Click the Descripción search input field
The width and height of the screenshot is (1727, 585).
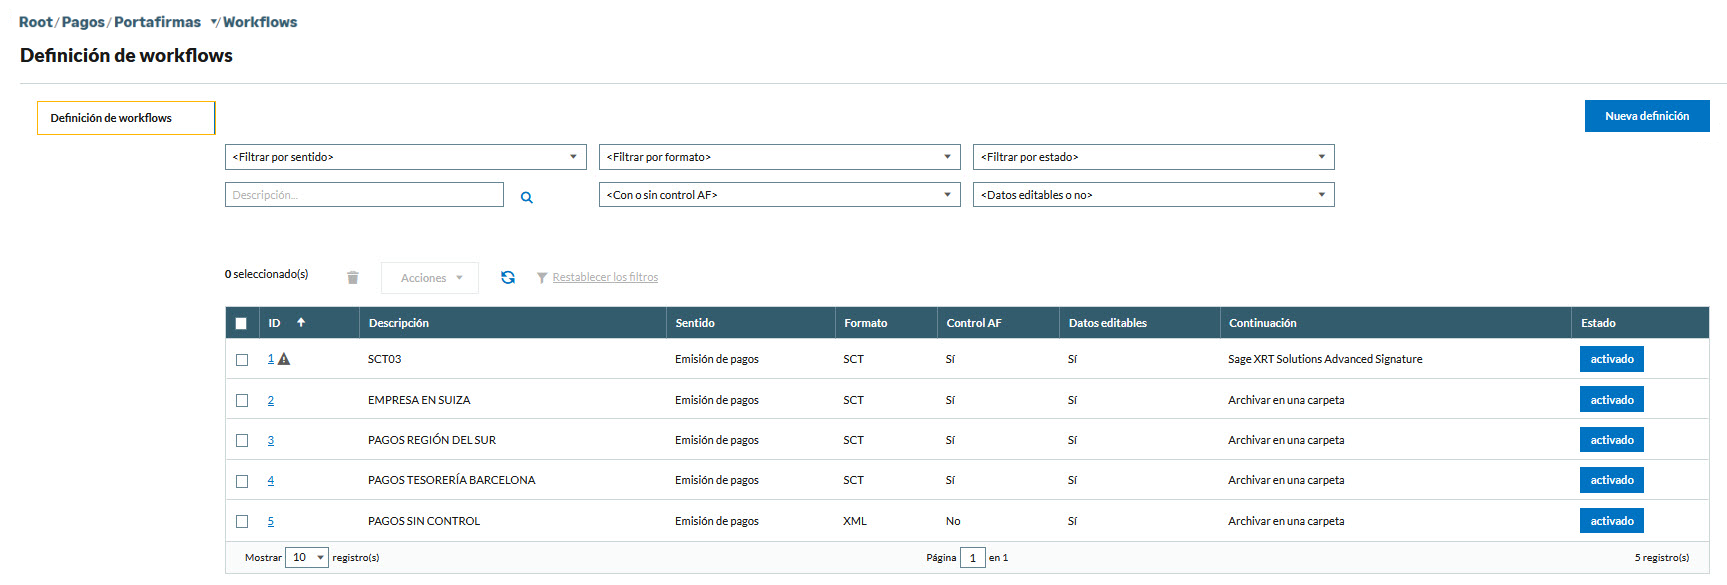tap(364, 195)
